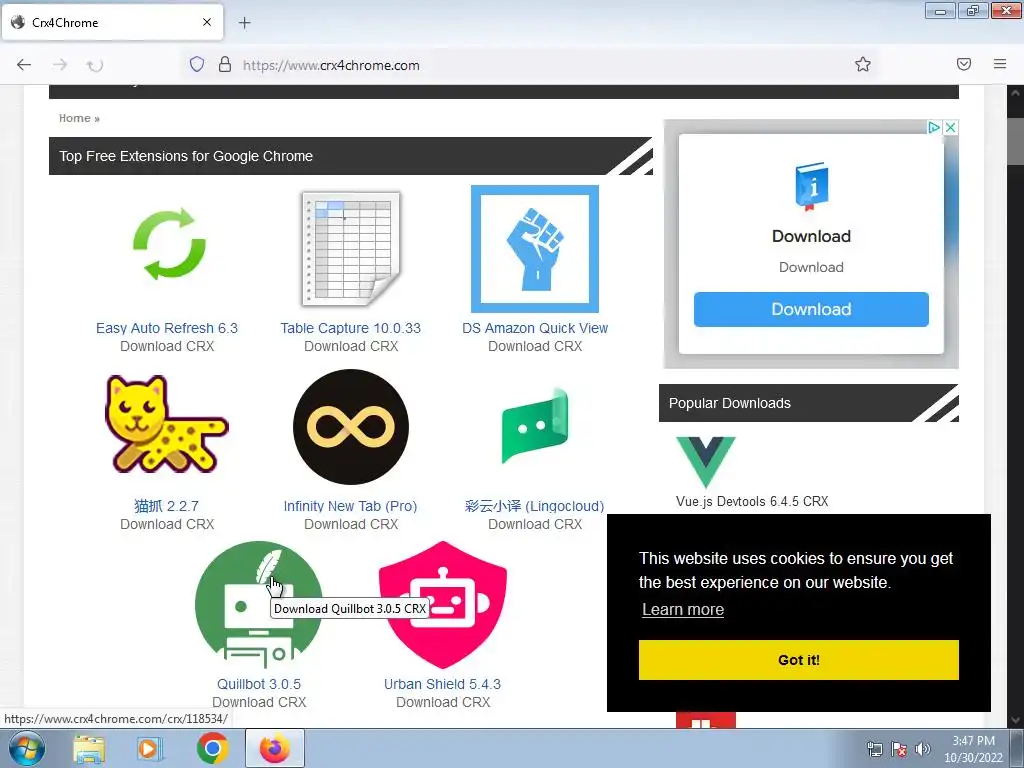Click the Home breadcrumb link
The height and width of the screenshot is (768, 1024).
tap(74, 118)
